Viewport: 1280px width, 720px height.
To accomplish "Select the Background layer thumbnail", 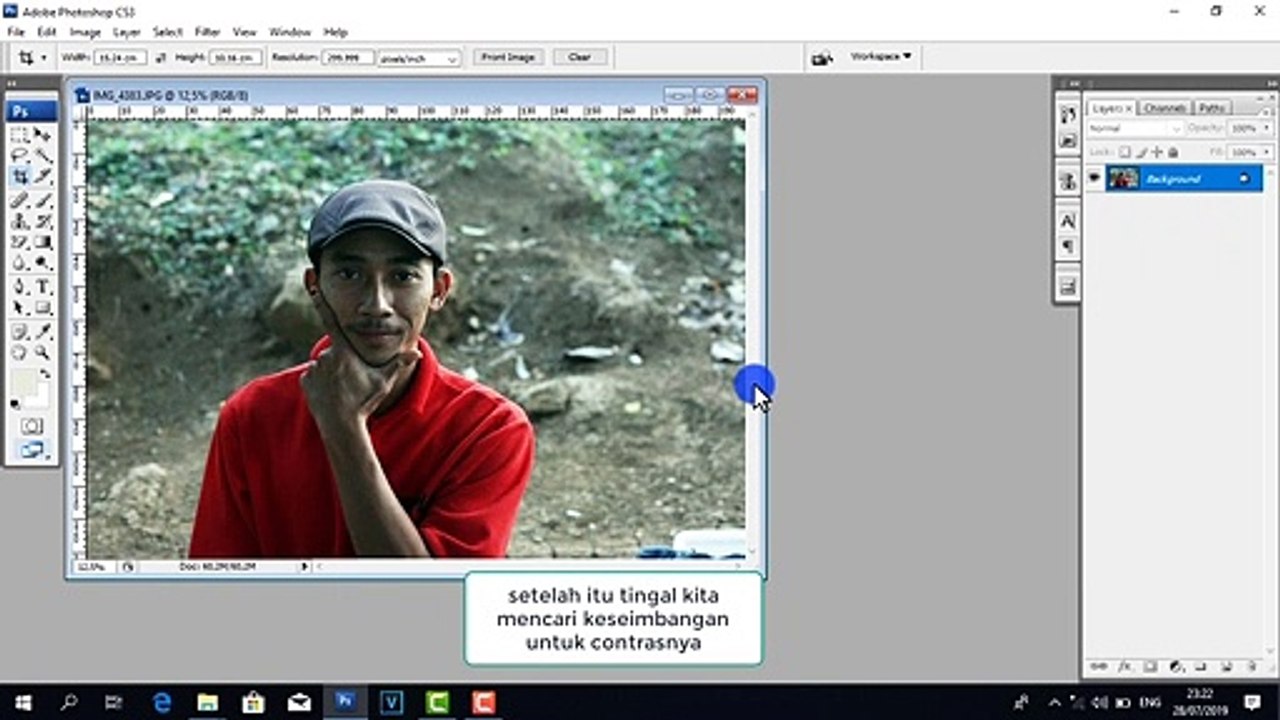I will tap(1123, 178).
